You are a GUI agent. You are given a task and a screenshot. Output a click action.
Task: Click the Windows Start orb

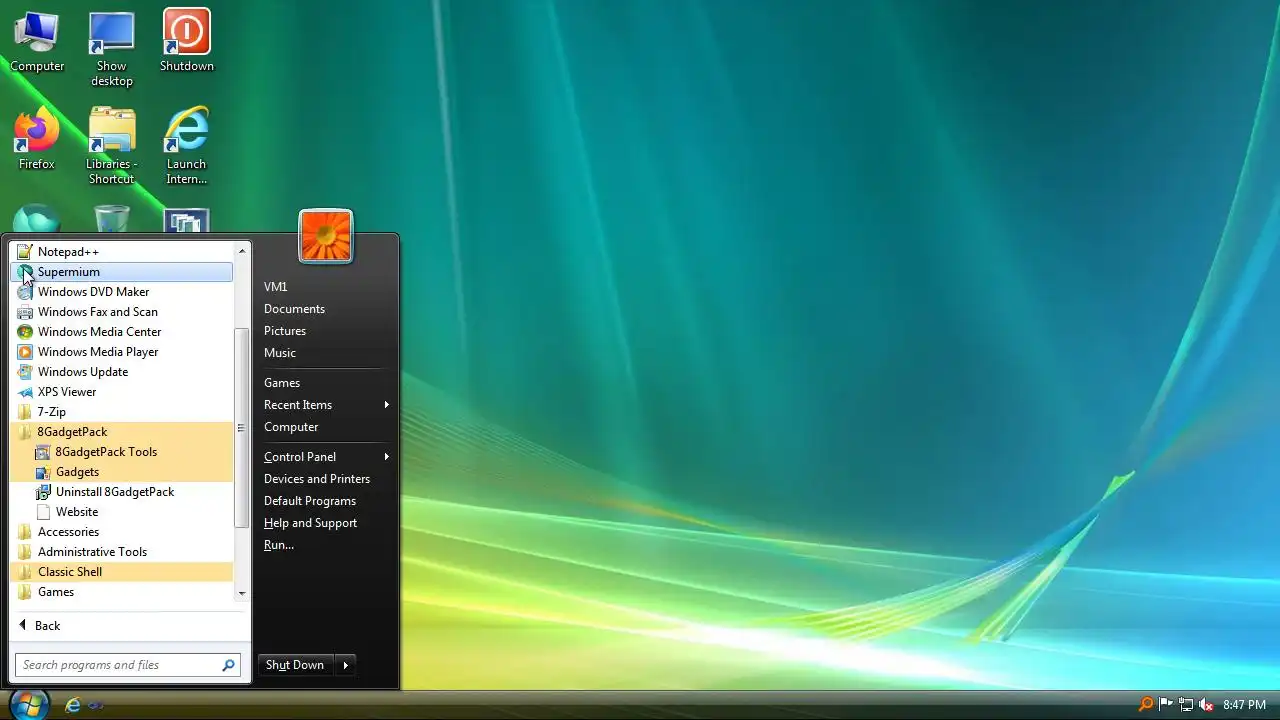point(29,704)
